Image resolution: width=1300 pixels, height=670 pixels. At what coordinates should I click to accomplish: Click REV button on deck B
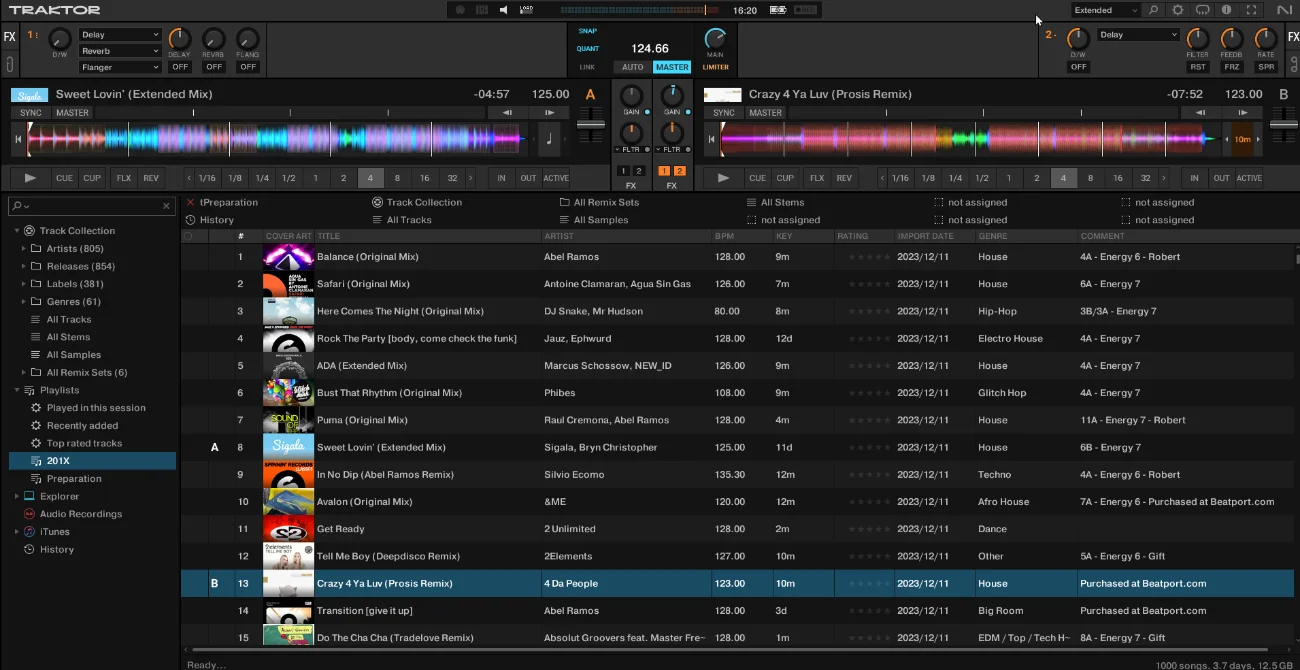click(x=844, y=178)
